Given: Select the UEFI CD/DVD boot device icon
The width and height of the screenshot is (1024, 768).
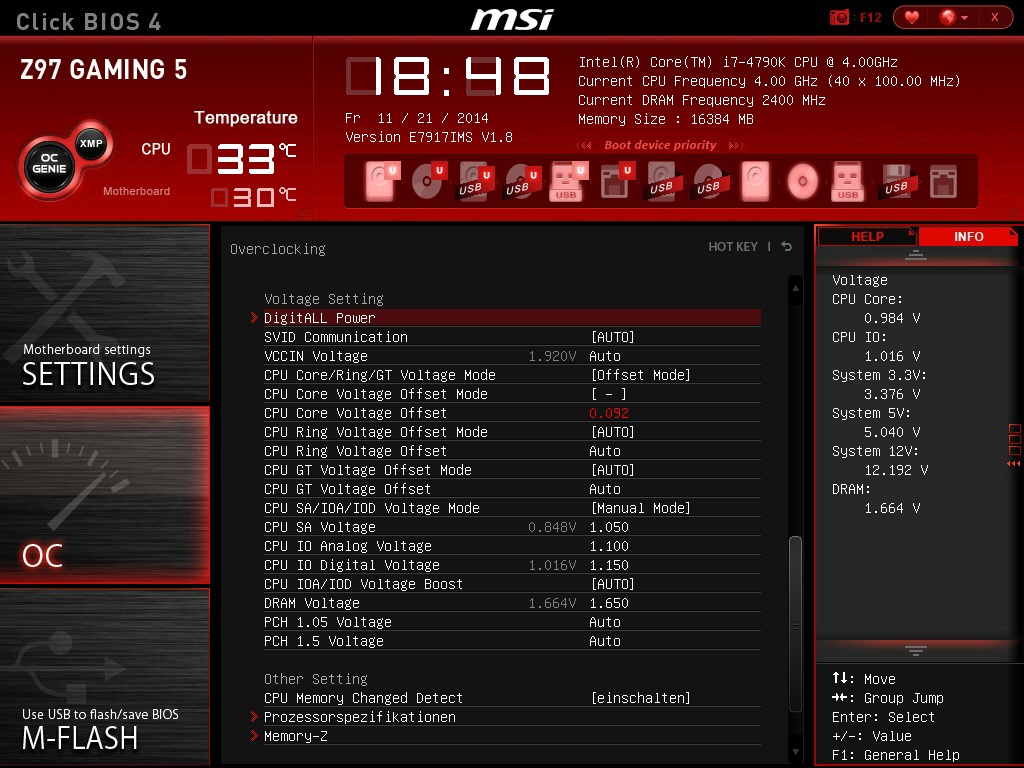Looking at the screenshot, I should tap(428, 181).
